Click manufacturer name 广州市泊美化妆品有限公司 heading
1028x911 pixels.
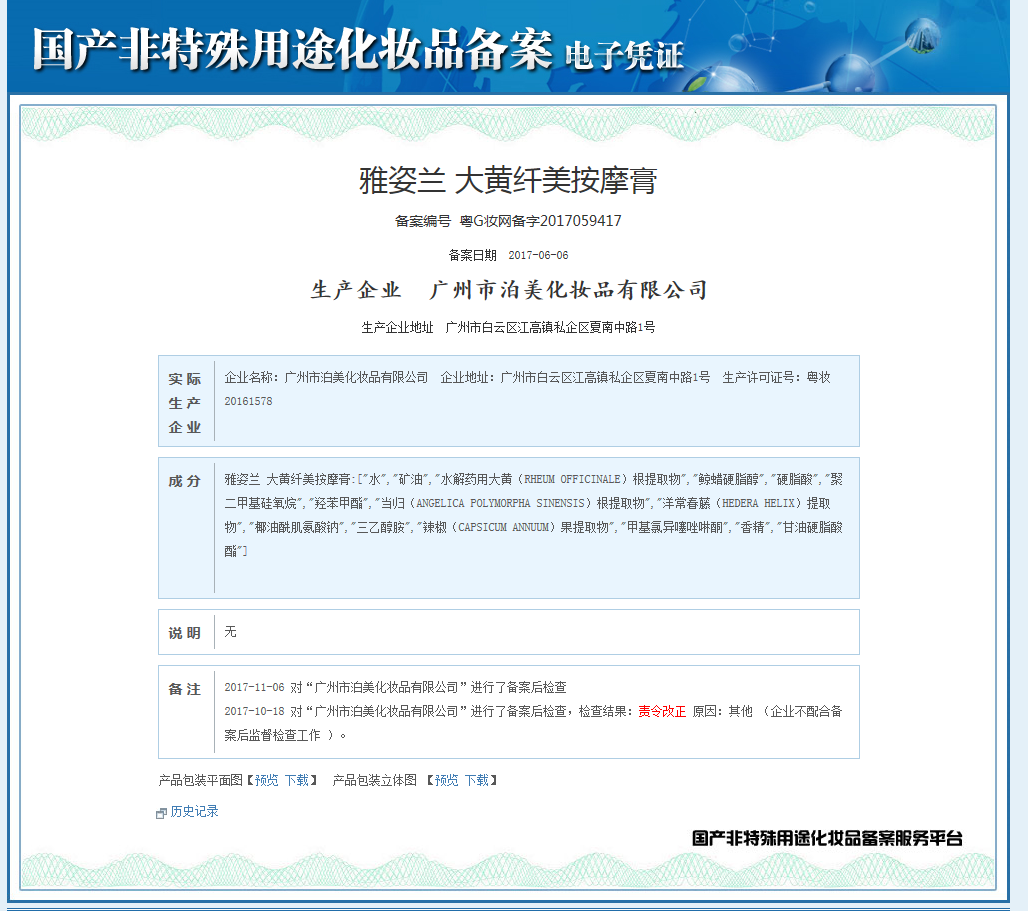pos(568,290)
